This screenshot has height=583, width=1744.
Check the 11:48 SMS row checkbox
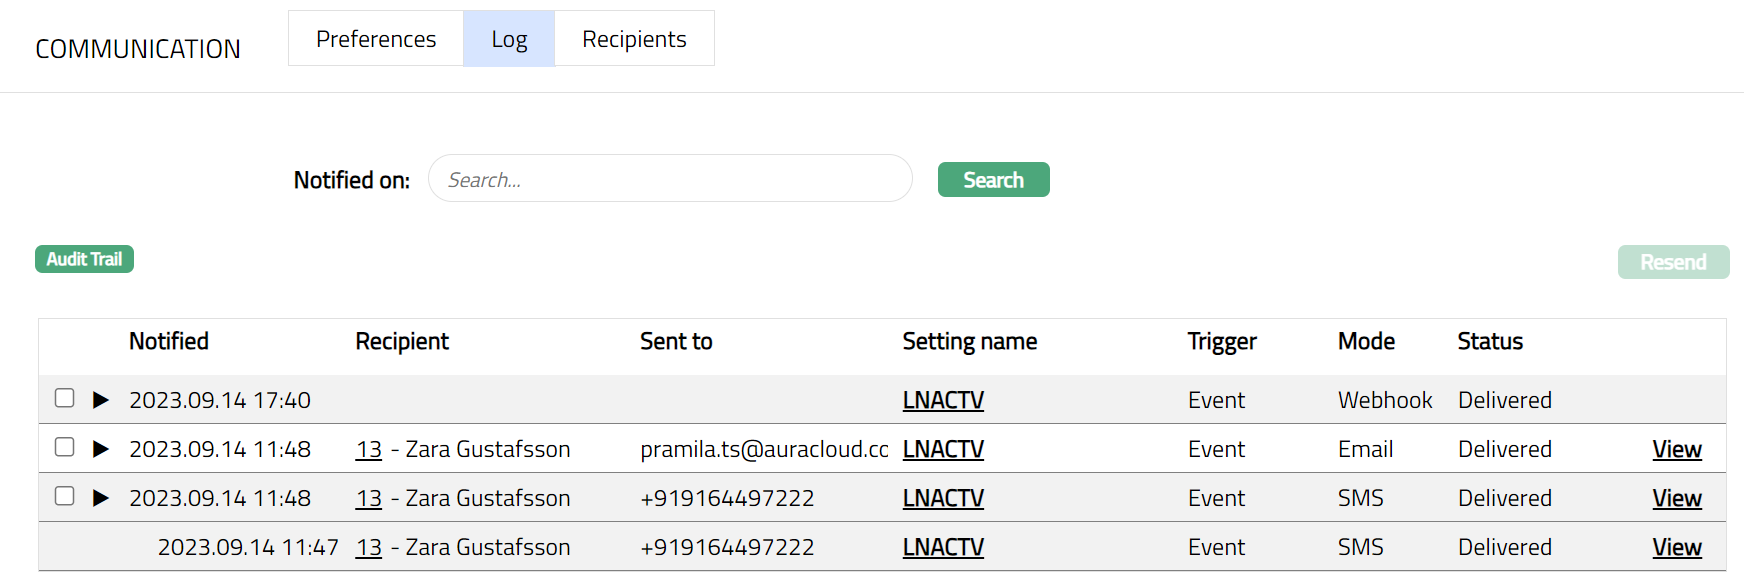point(65,496)
